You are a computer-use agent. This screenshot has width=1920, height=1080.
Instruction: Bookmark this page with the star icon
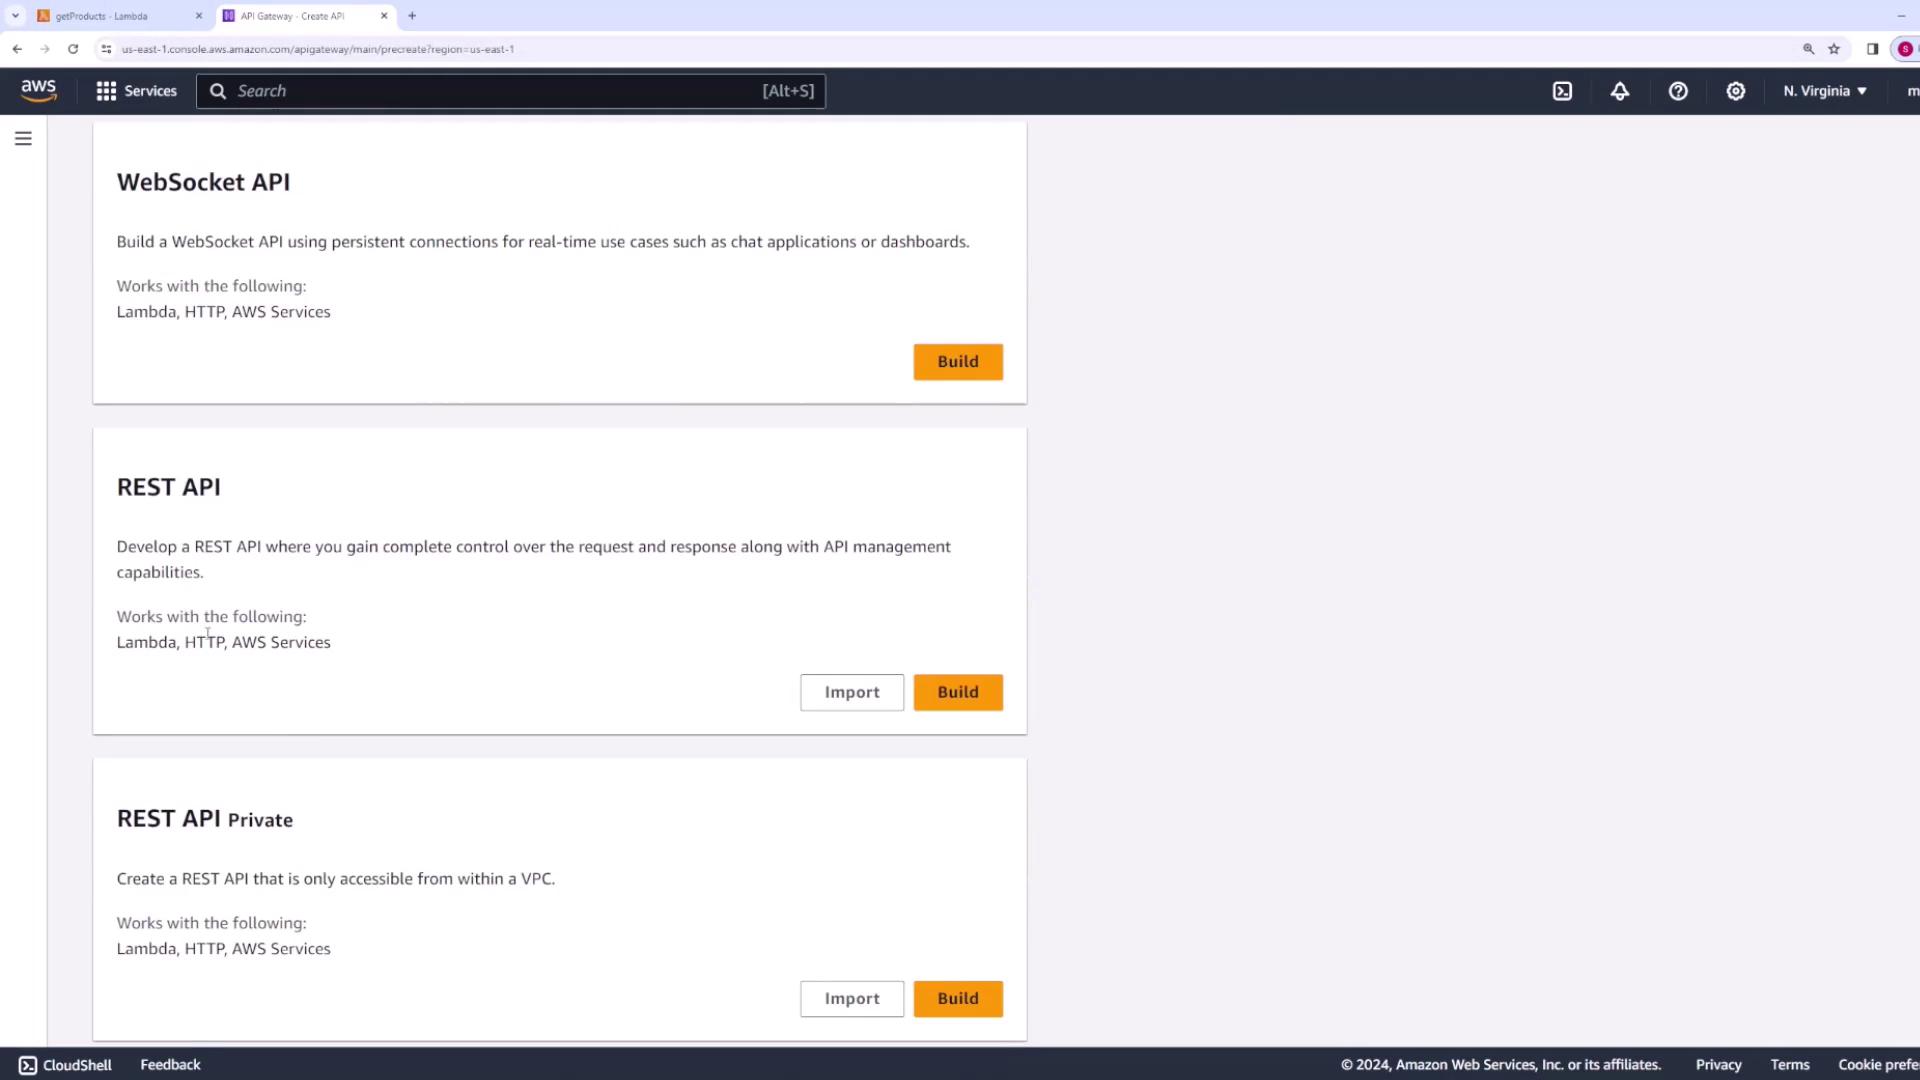1834,49
